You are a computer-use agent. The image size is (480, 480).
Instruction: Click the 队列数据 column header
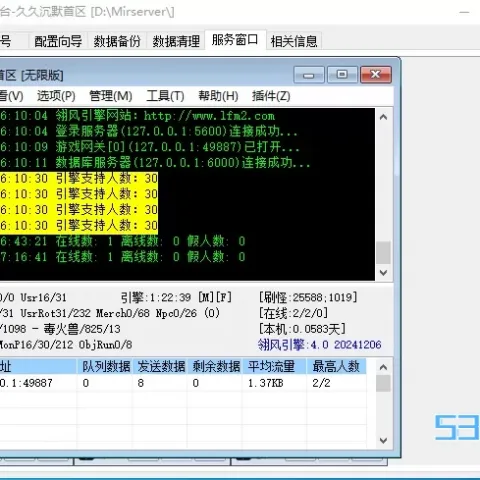coord(106,366)
